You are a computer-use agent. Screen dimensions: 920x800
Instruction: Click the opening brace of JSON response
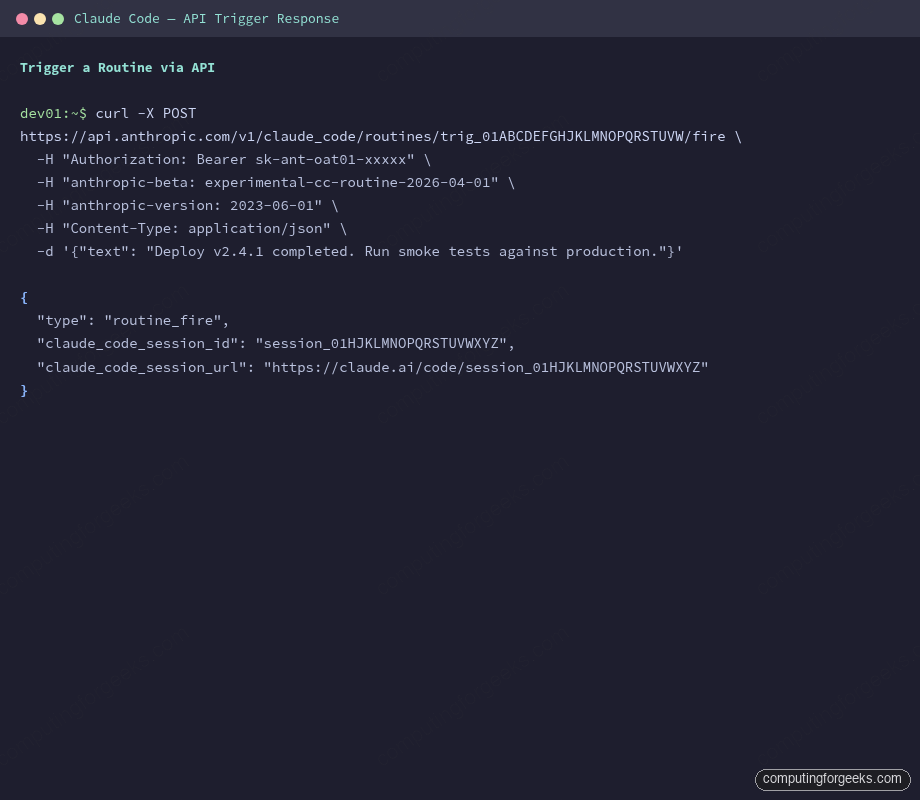(x=24, y=297)
